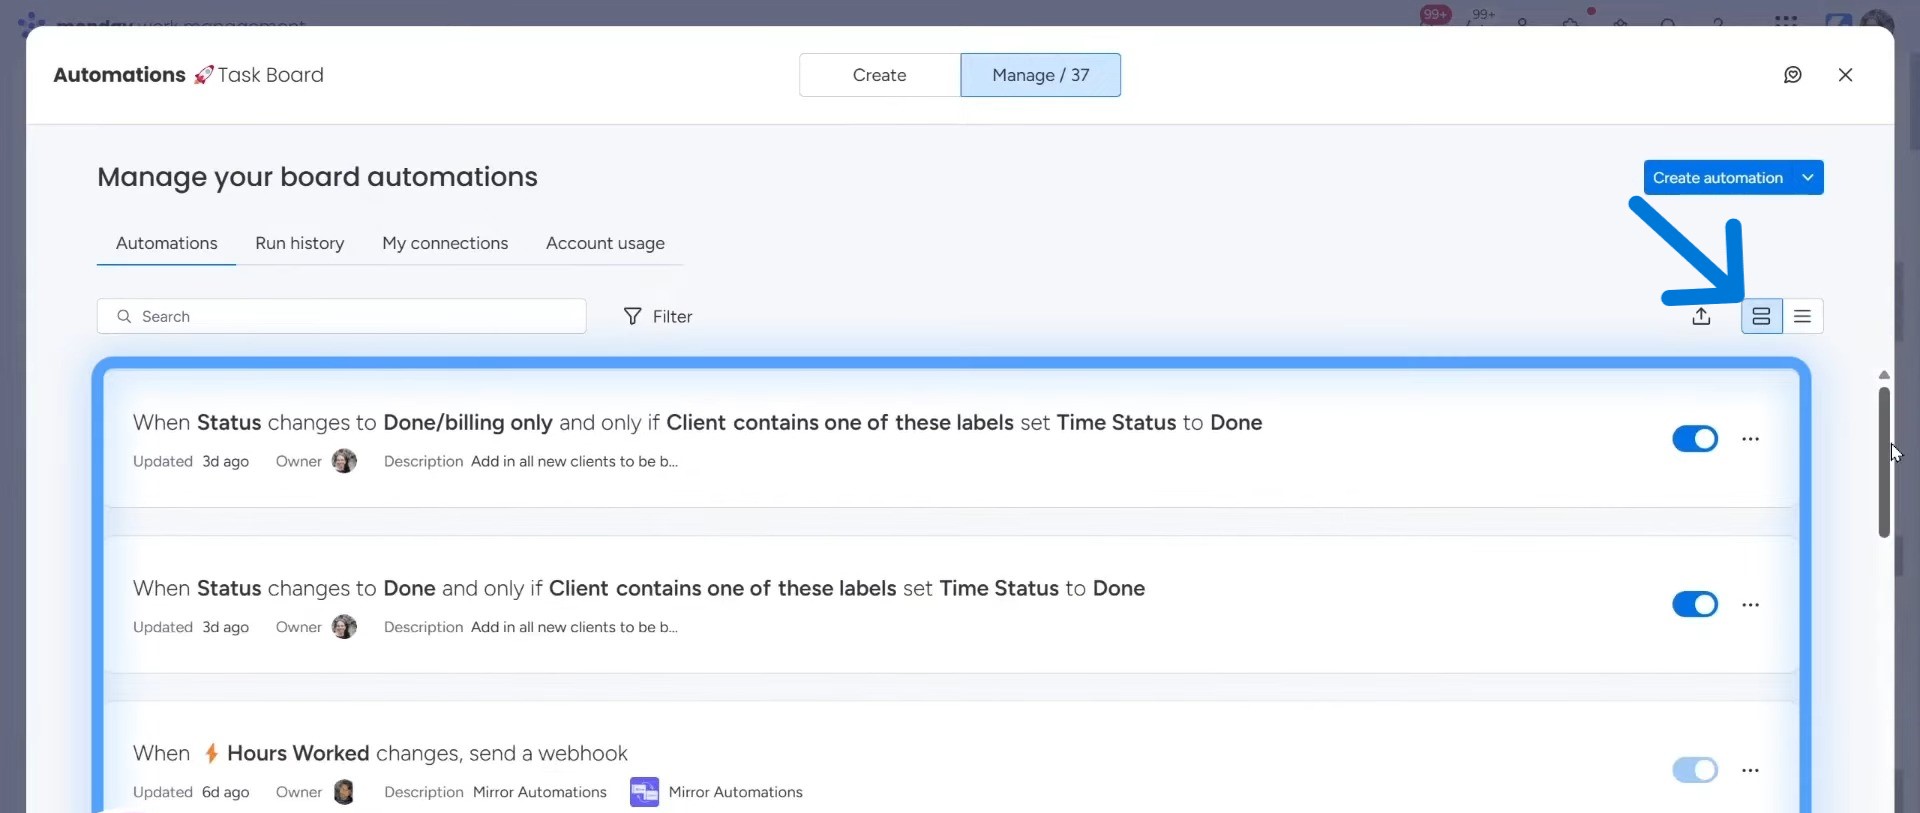The image size is (1920, 813).
Task: Click the export automations icon
Action: point(1701,316)
